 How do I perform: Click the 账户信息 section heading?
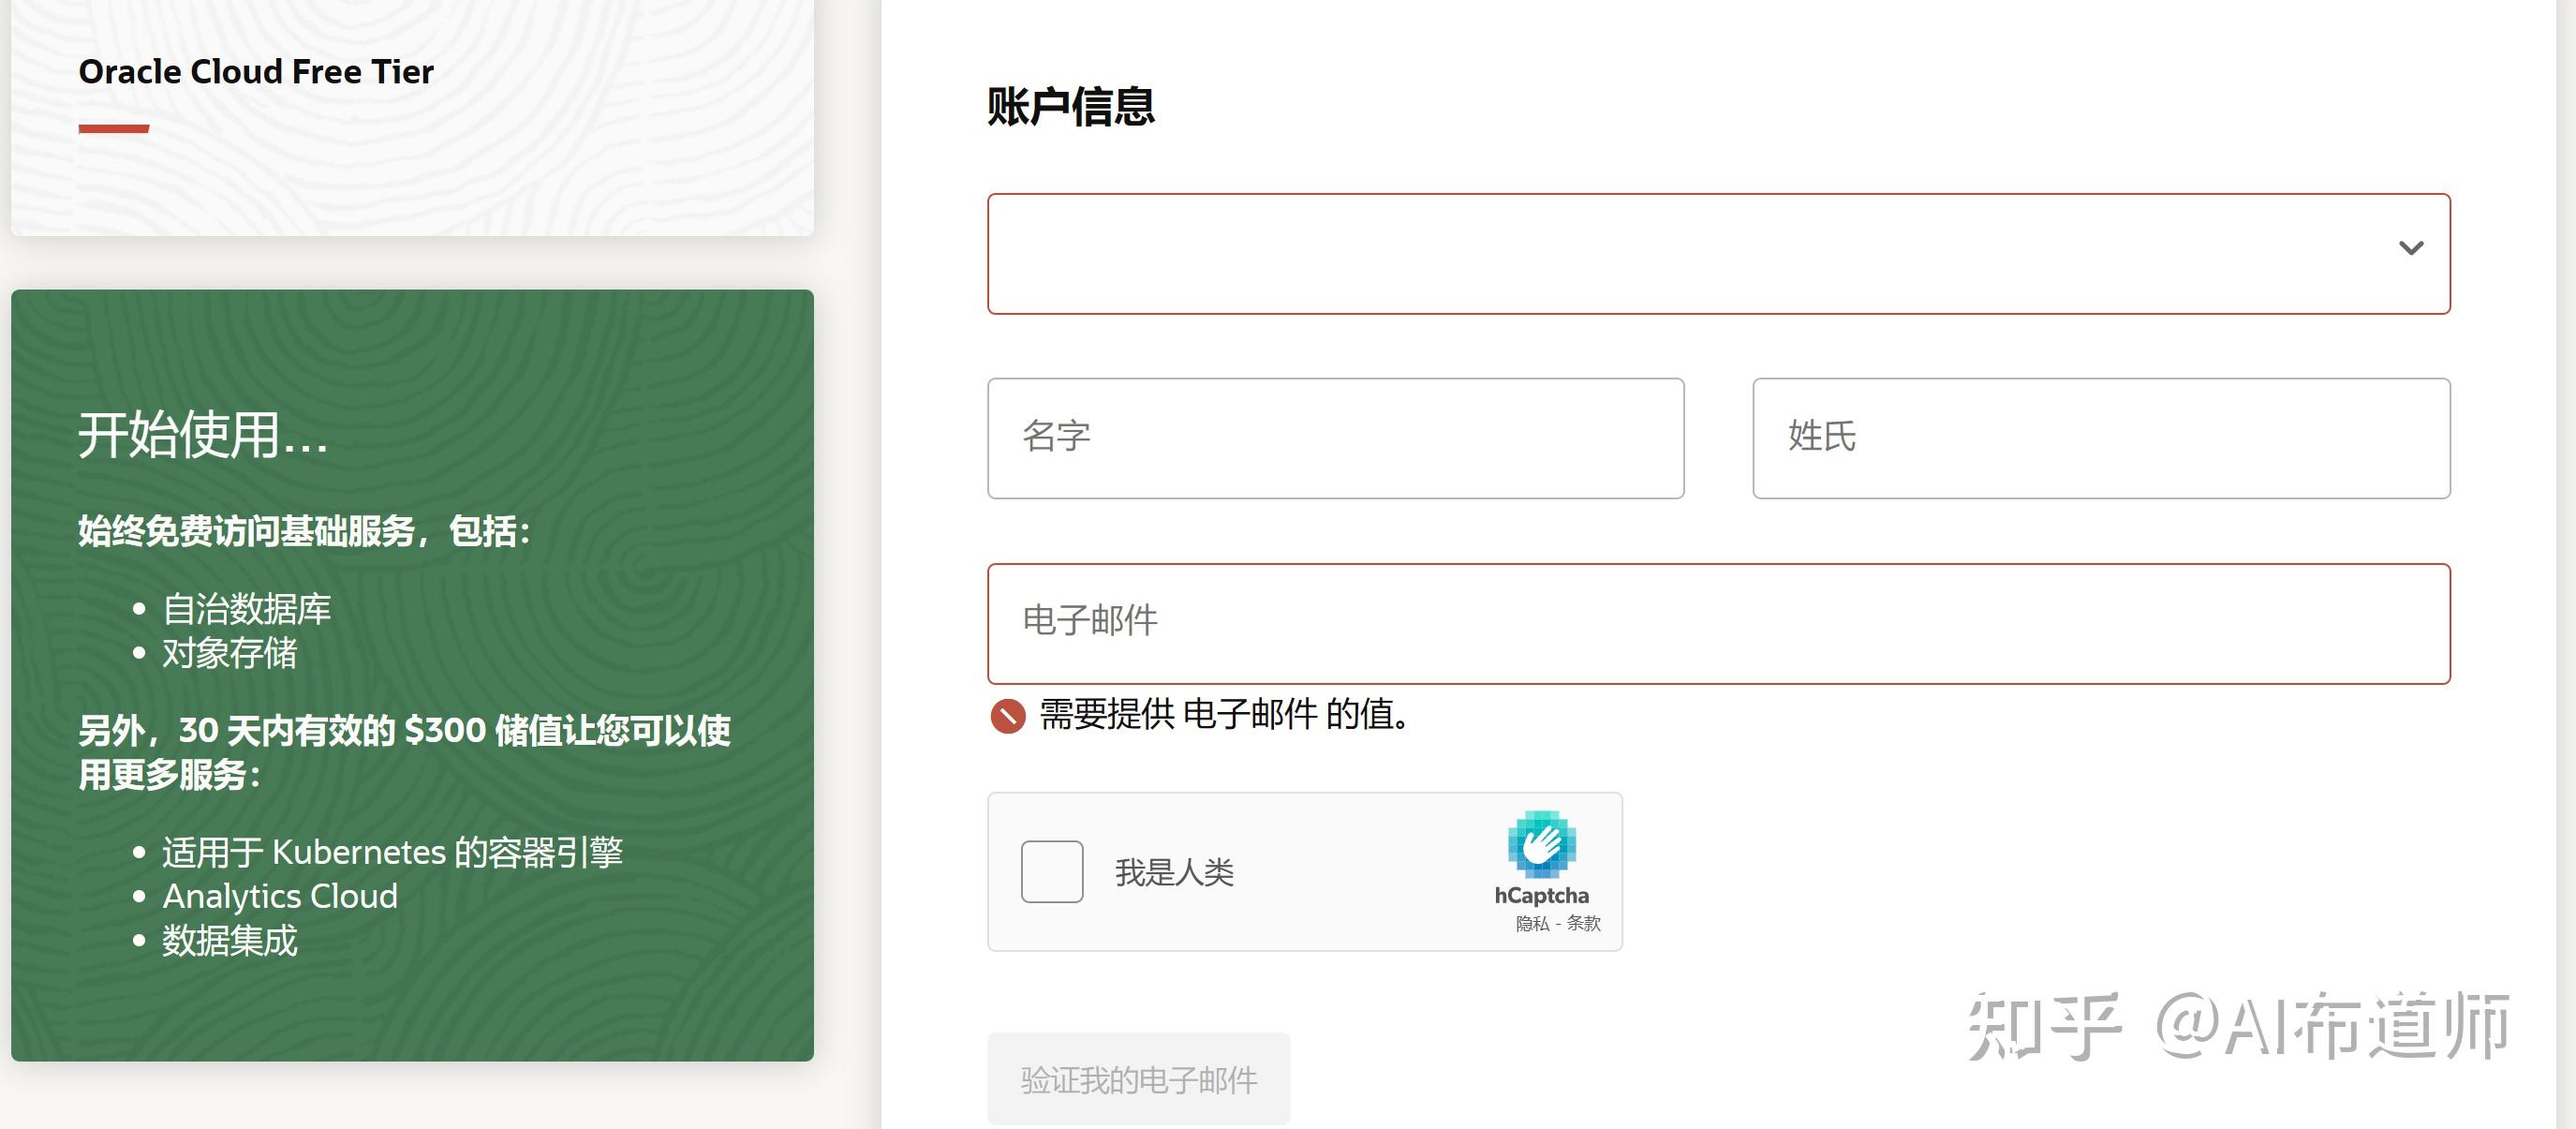(x=1068, y=106)
